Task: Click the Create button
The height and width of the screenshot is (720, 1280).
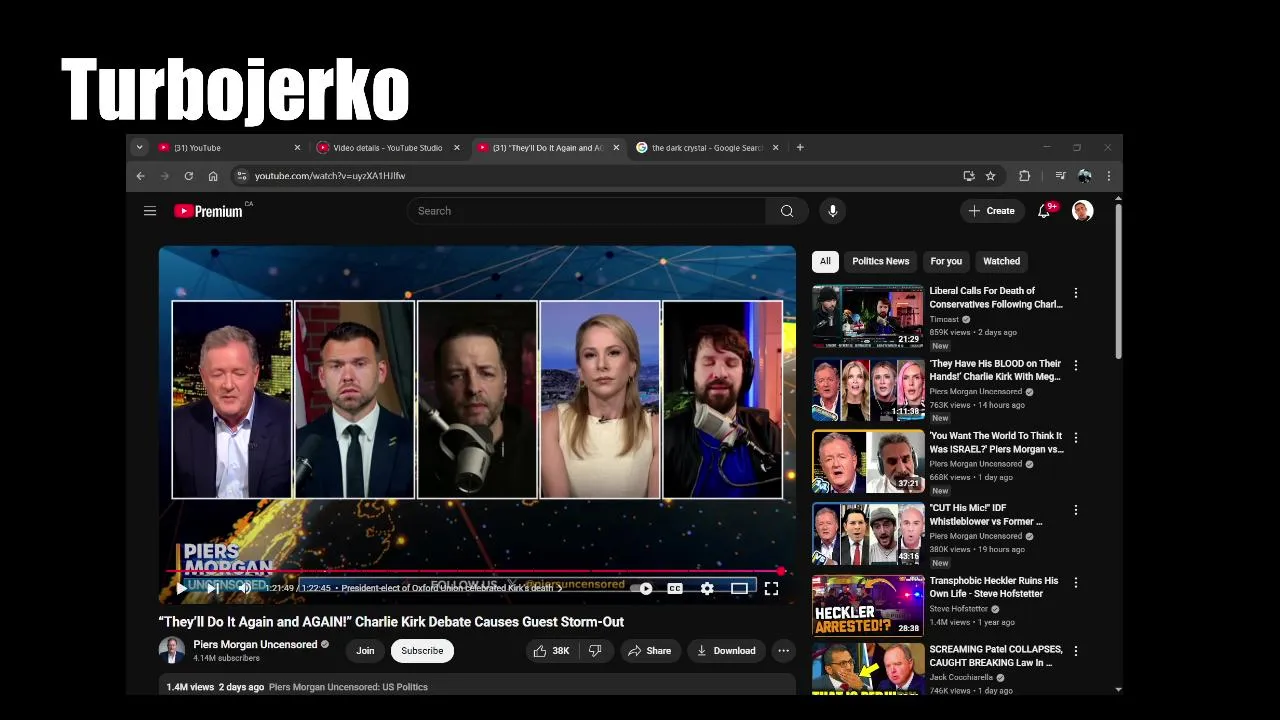Action: (x=991, y=211)
